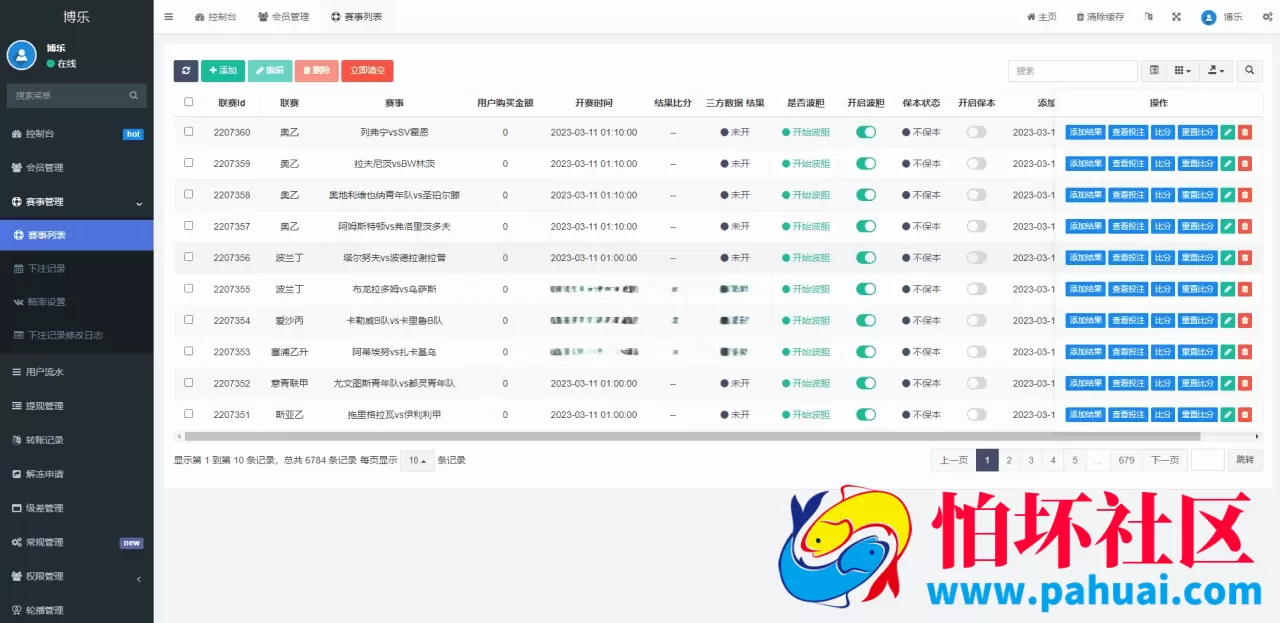
Task: Toggle 开启波胆 switch for row 2207360
Action: 866,132
